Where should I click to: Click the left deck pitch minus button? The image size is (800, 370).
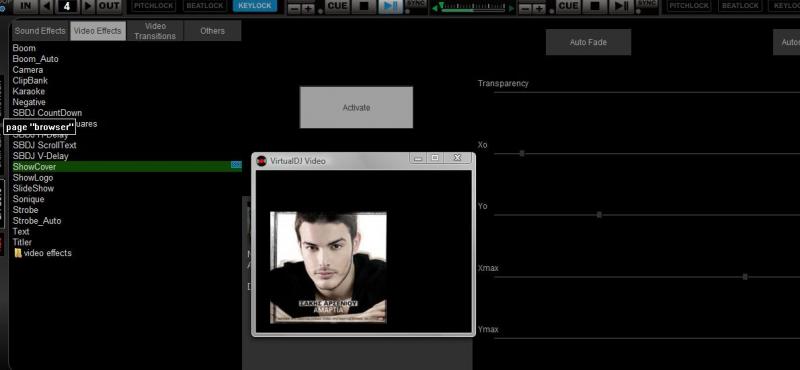click(x=294, y=9)
